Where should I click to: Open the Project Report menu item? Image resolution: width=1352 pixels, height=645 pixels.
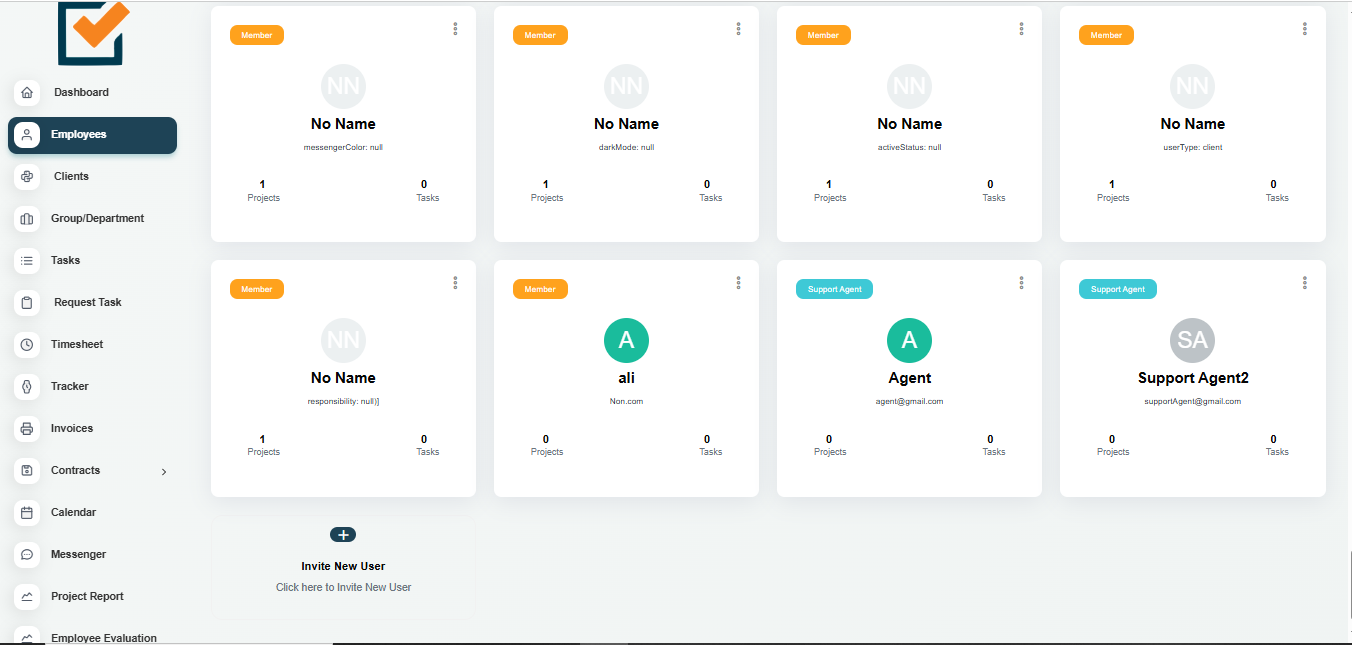pyautogui.click(x=87, y=596)
